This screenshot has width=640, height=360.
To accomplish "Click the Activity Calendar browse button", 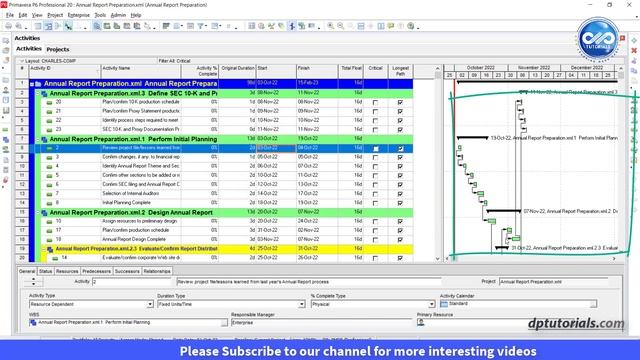I will tap(593, 304).
